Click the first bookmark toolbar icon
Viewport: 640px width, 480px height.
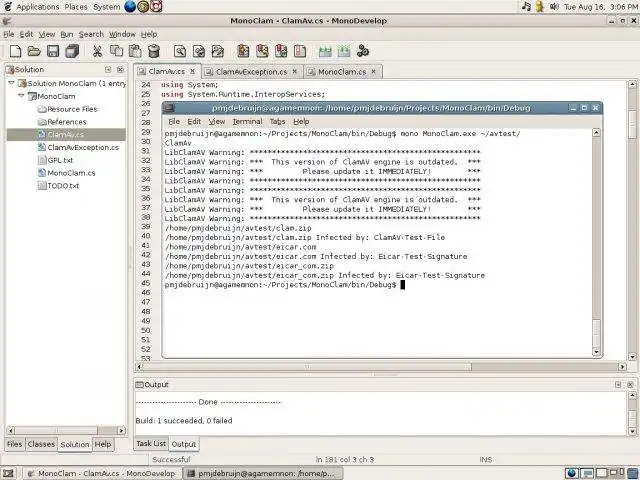tap(243, 51)
